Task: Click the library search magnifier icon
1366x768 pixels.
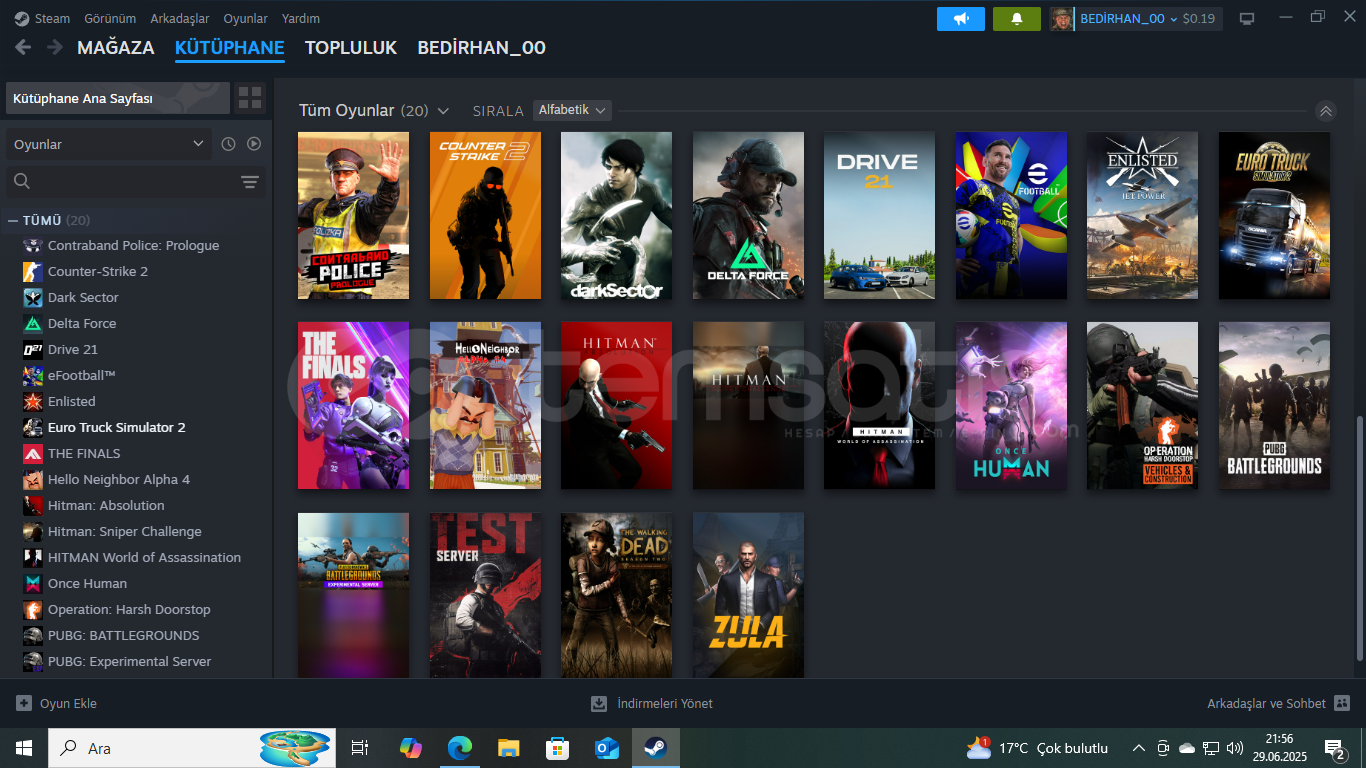Action: pyautogui.click(x=22, y=181)
